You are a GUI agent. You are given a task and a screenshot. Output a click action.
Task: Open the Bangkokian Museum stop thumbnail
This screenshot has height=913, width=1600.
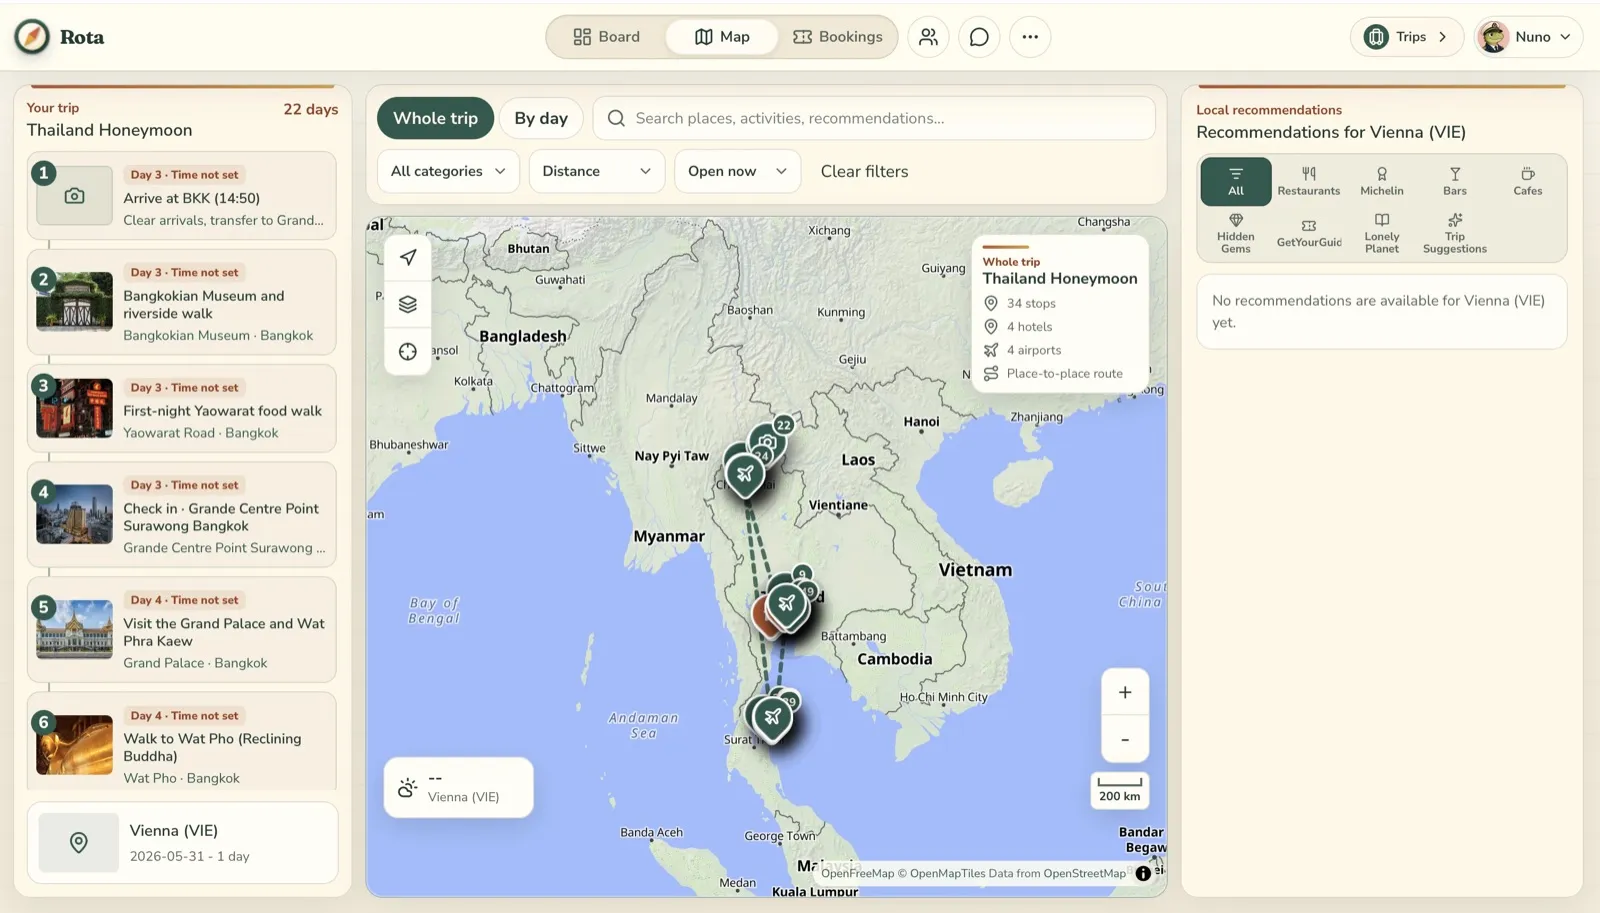point(75,301)
